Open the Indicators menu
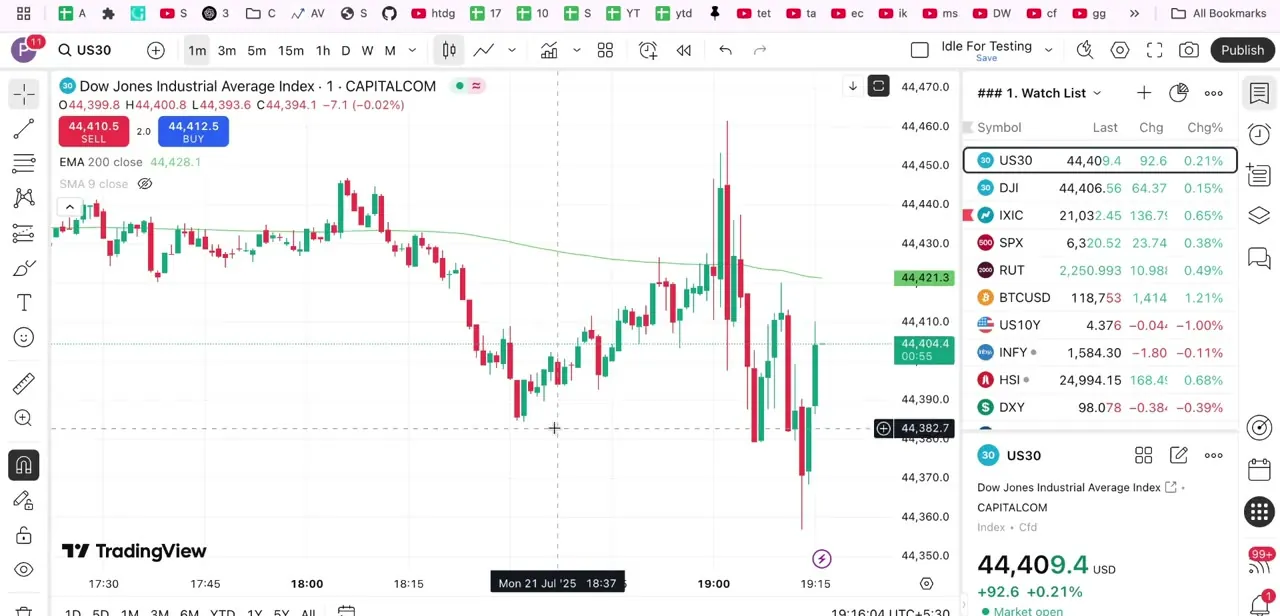This screenshot has width=1280, height=616. [x=549, y=50]
